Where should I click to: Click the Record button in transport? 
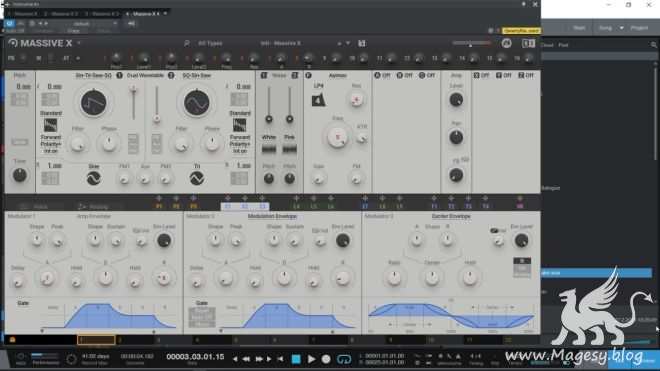pyautogui.click(x=326, y=359)
